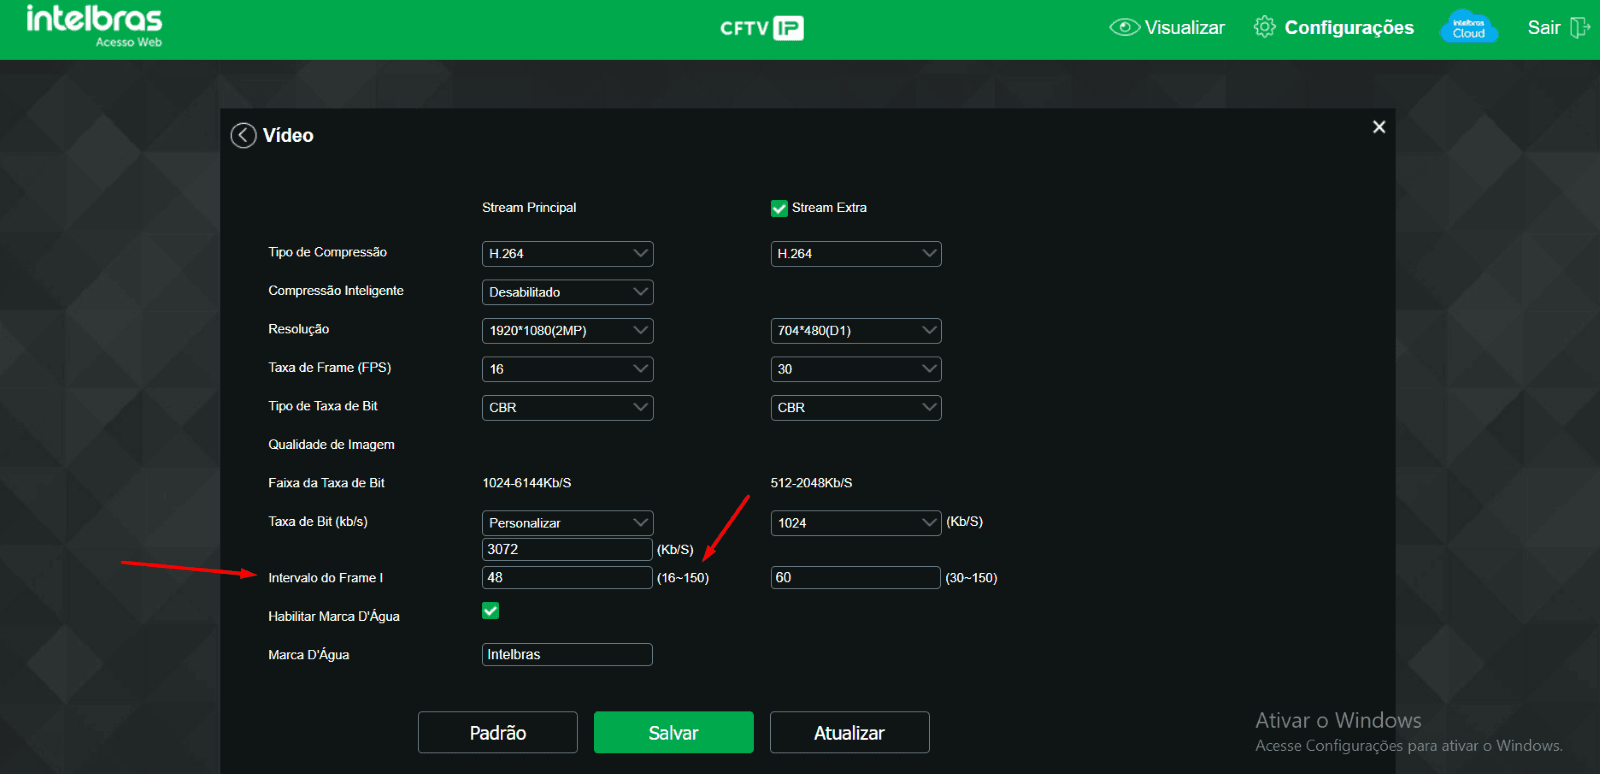Open the 16 FPS frame rate dropdown
Viewport: 1600px width, 774px height.
click(x=567, y=369)
